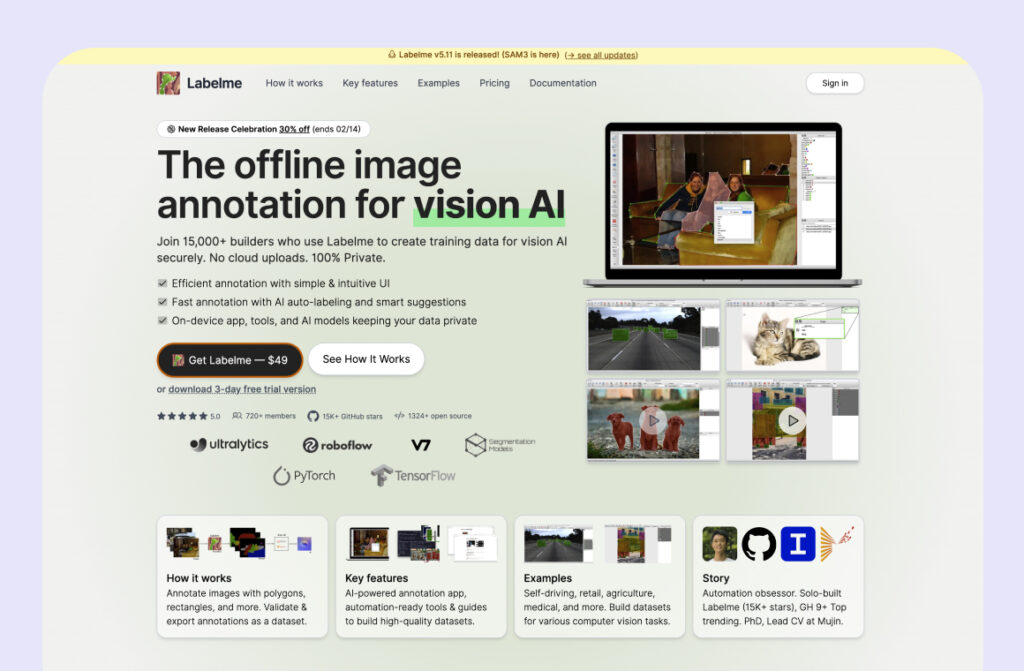Open the How it works nav item
Image resolution: width=1024 pixels, height=671 pixels.
pos(294,83)
